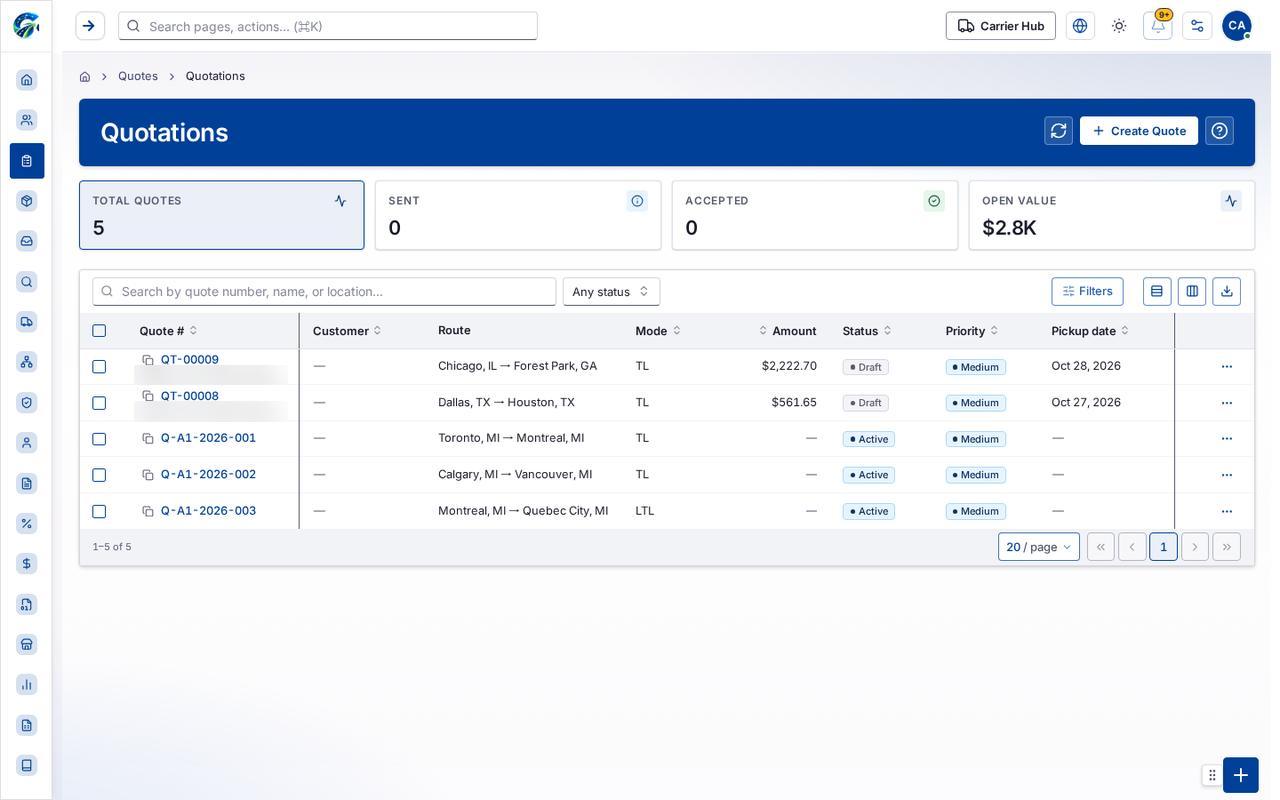Click the refresh quotations icon
Screen dimensions: 1280x800
coord(1058,131)
